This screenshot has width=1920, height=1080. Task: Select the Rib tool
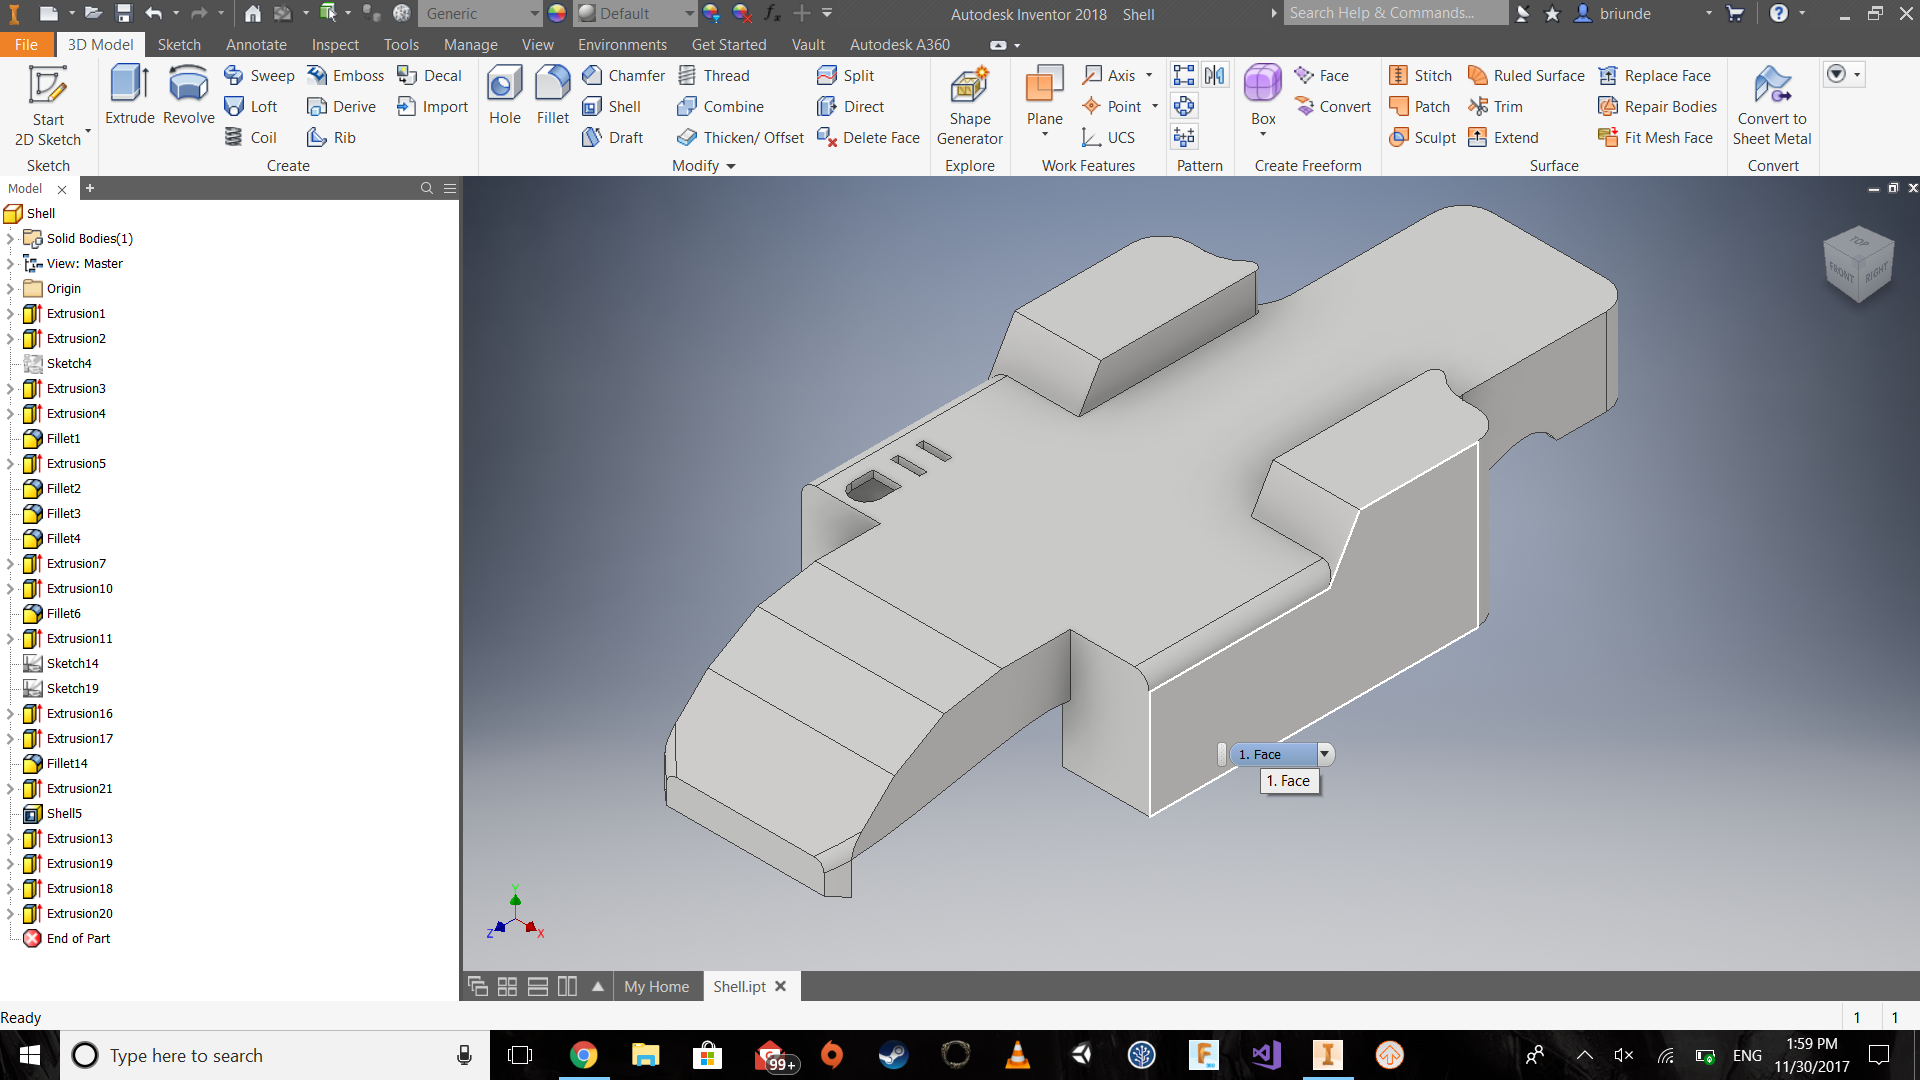(x=331, y=137)
